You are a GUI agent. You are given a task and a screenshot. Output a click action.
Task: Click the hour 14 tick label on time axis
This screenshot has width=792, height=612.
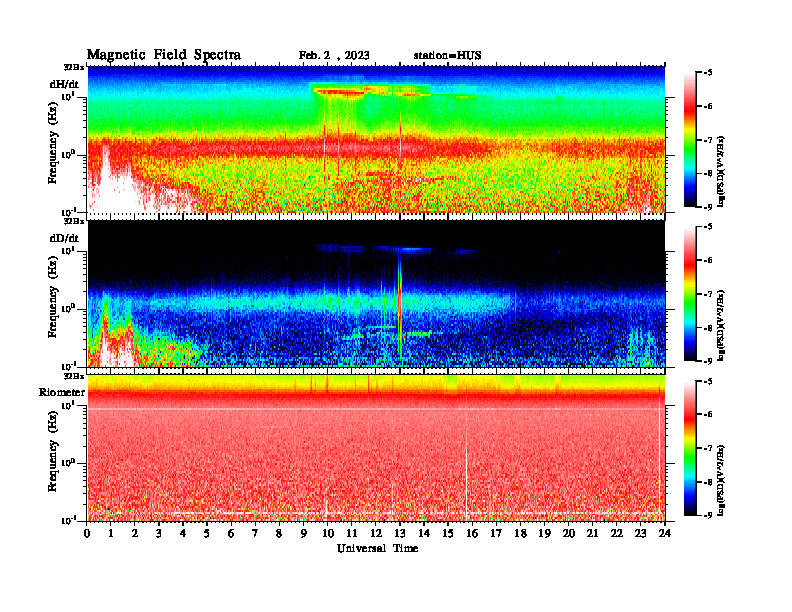tap(424, 534)
